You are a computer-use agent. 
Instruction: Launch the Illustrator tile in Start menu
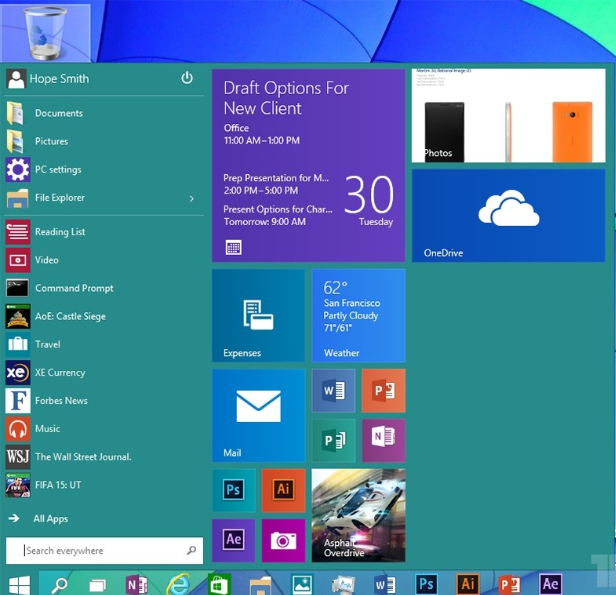[x=283, y=490]
